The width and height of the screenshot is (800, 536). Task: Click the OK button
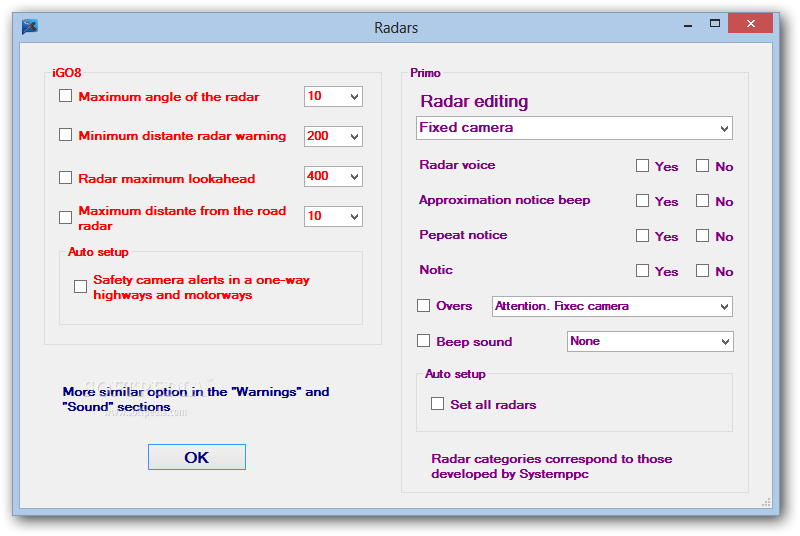(197, 457)
